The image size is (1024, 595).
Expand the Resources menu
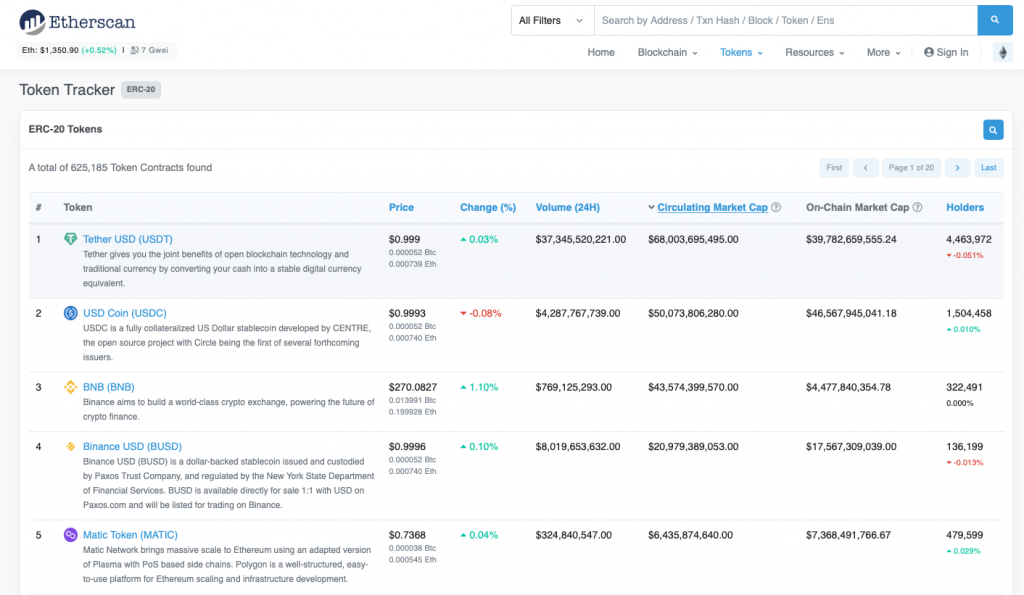pos(814,52)
